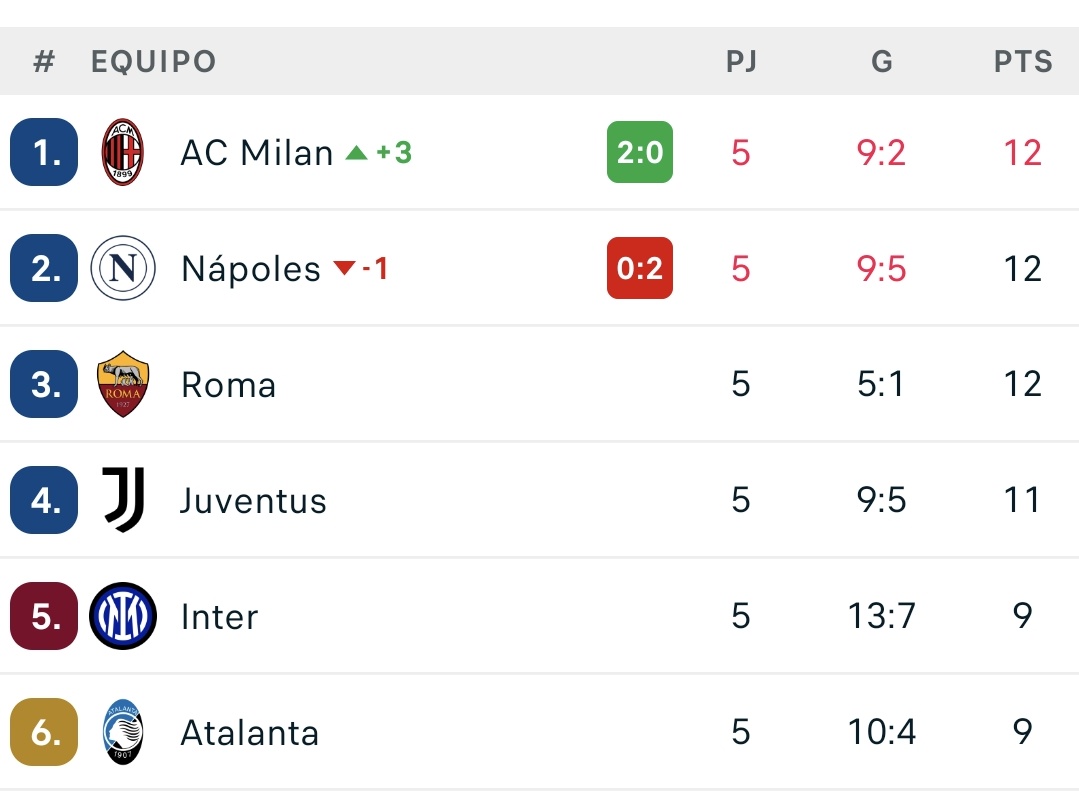This screenshot has width=1079, height=801.
Task: Select the EQUIPO column header
Action: (x=153, y=61)
